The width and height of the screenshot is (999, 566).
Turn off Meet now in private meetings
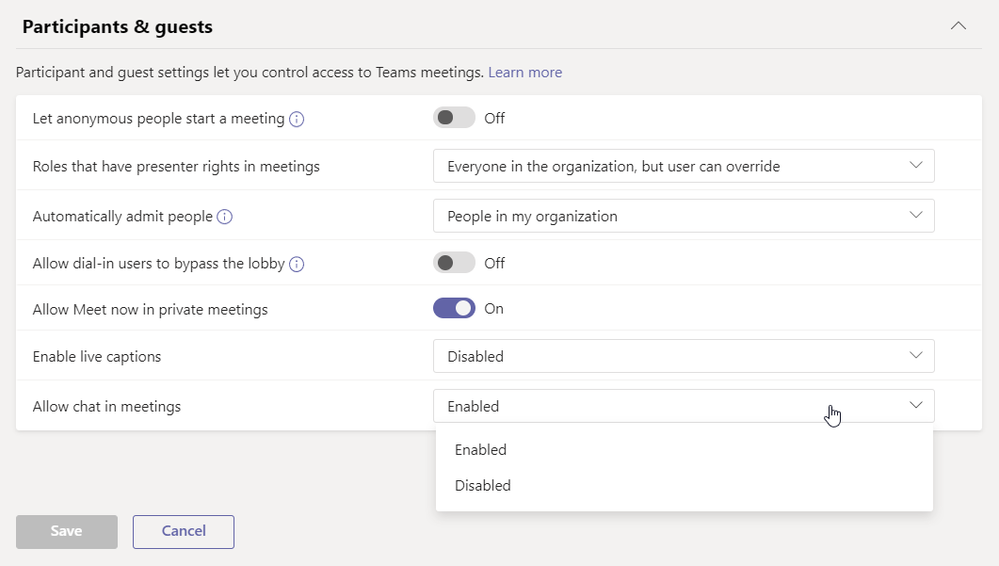tap(454, 309)
